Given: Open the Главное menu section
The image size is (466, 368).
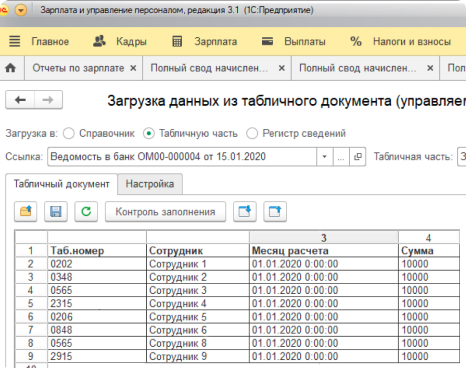Looking at the screenshot, I should (x=50, y=41).
